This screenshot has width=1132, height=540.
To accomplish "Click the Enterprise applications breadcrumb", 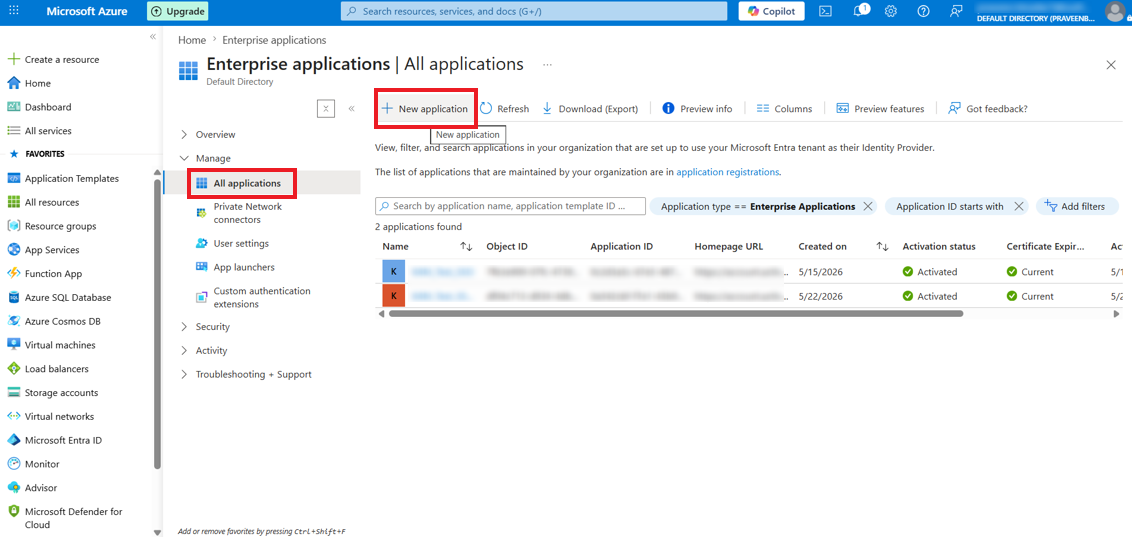I will click(x=274, y=40).
